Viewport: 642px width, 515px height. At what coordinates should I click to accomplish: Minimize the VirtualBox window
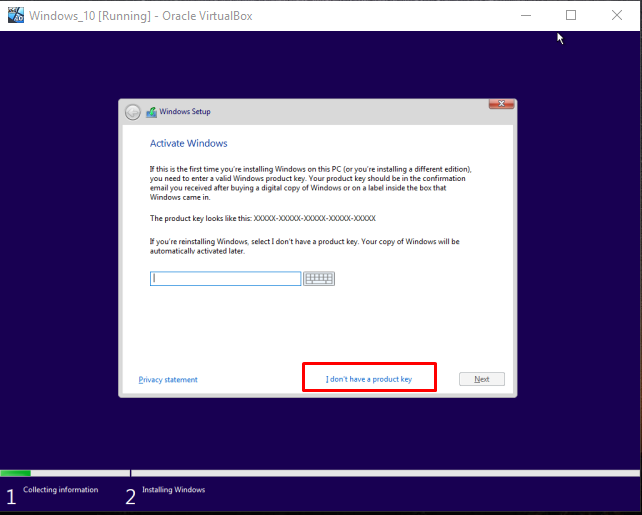[x=525, y=15]
